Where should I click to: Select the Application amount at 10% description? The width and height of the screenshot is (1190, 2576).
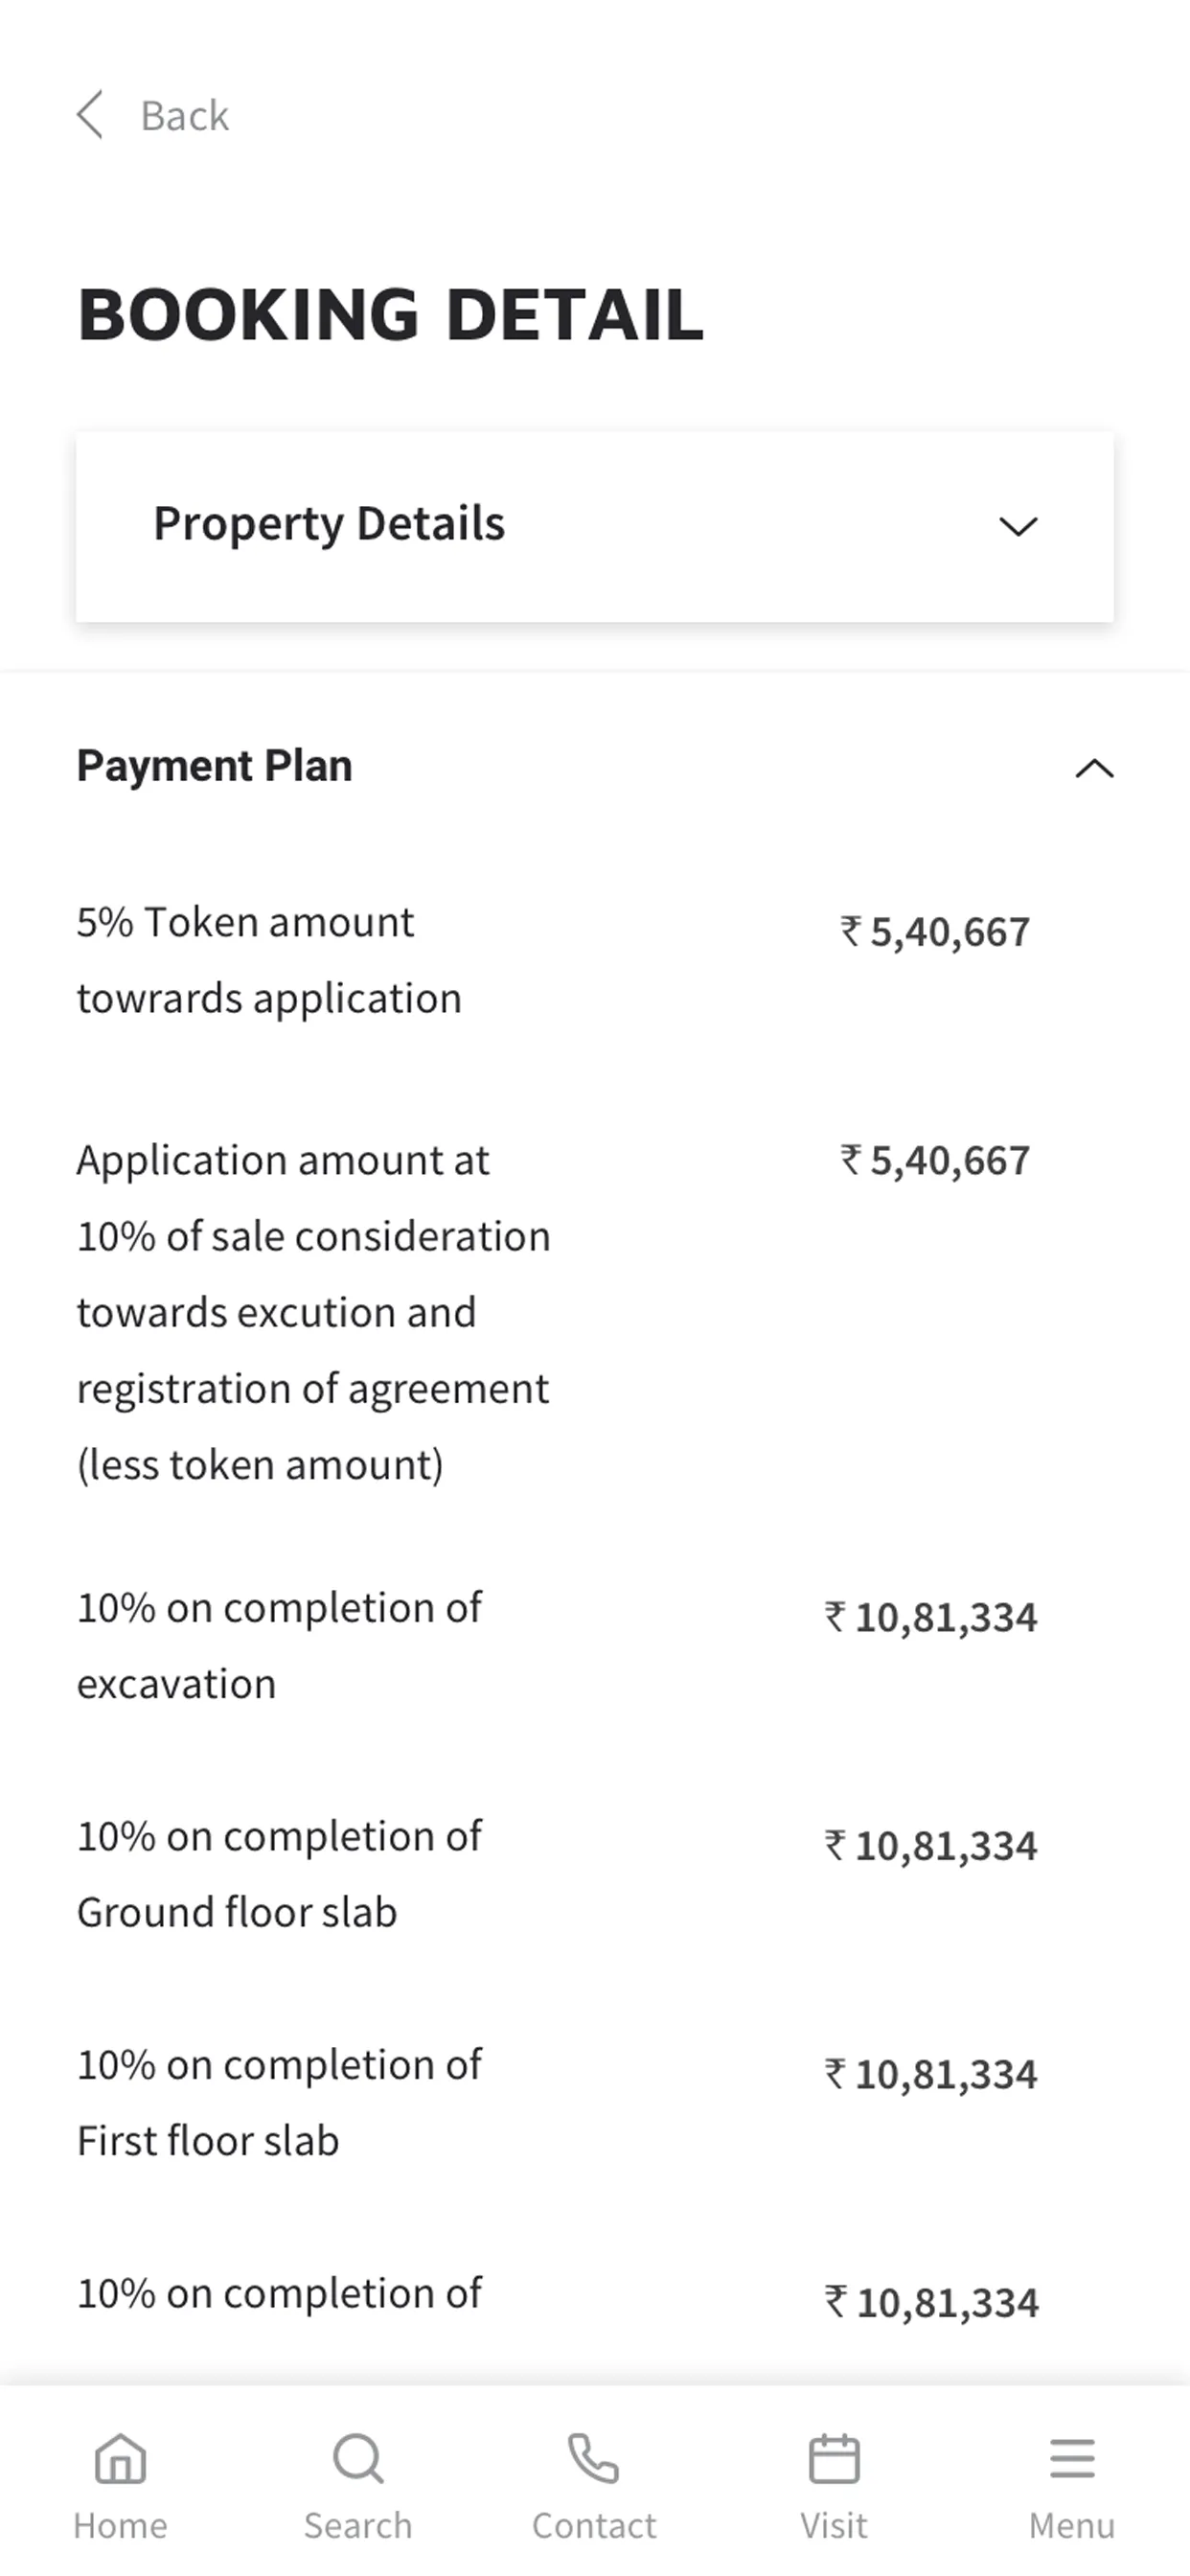click(313, 1312)
